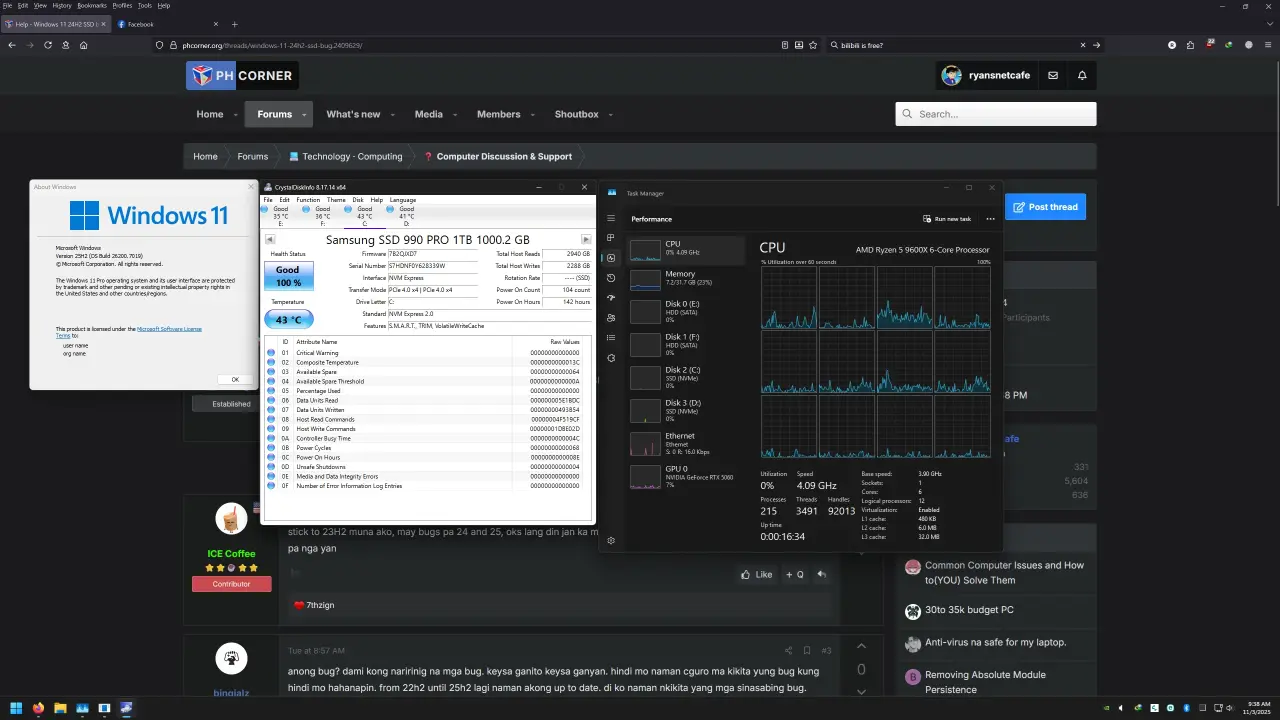Select GPU 0 in Task Manager performance list
The height and width of the screenshot is (720, 1280).
tap(687, 475)
